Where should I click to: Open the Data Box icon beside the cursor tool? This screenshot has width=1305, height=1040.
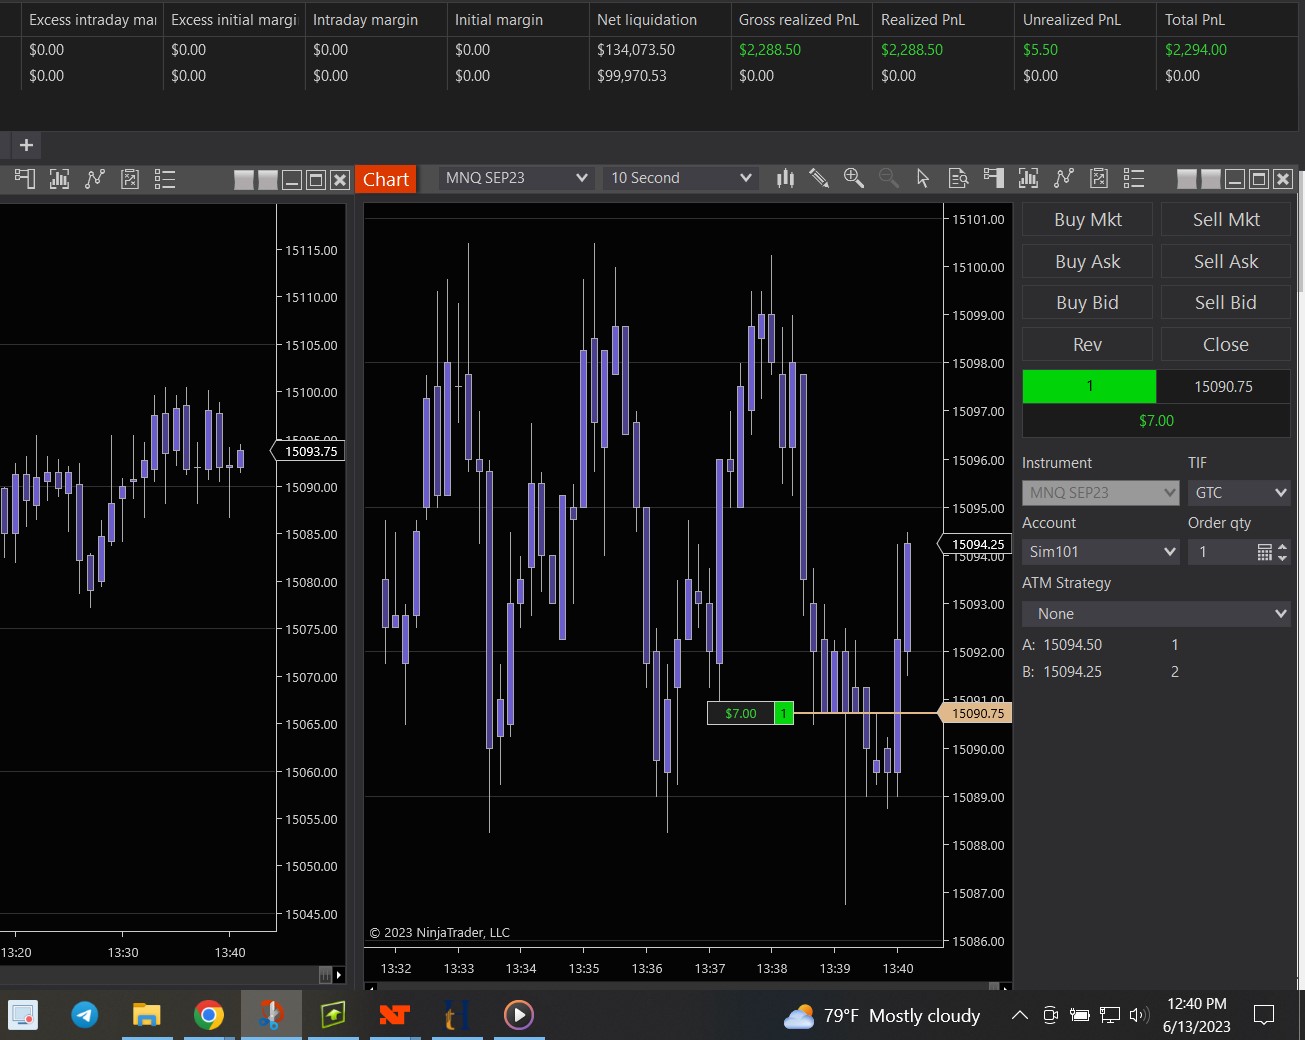coord(958,178)
